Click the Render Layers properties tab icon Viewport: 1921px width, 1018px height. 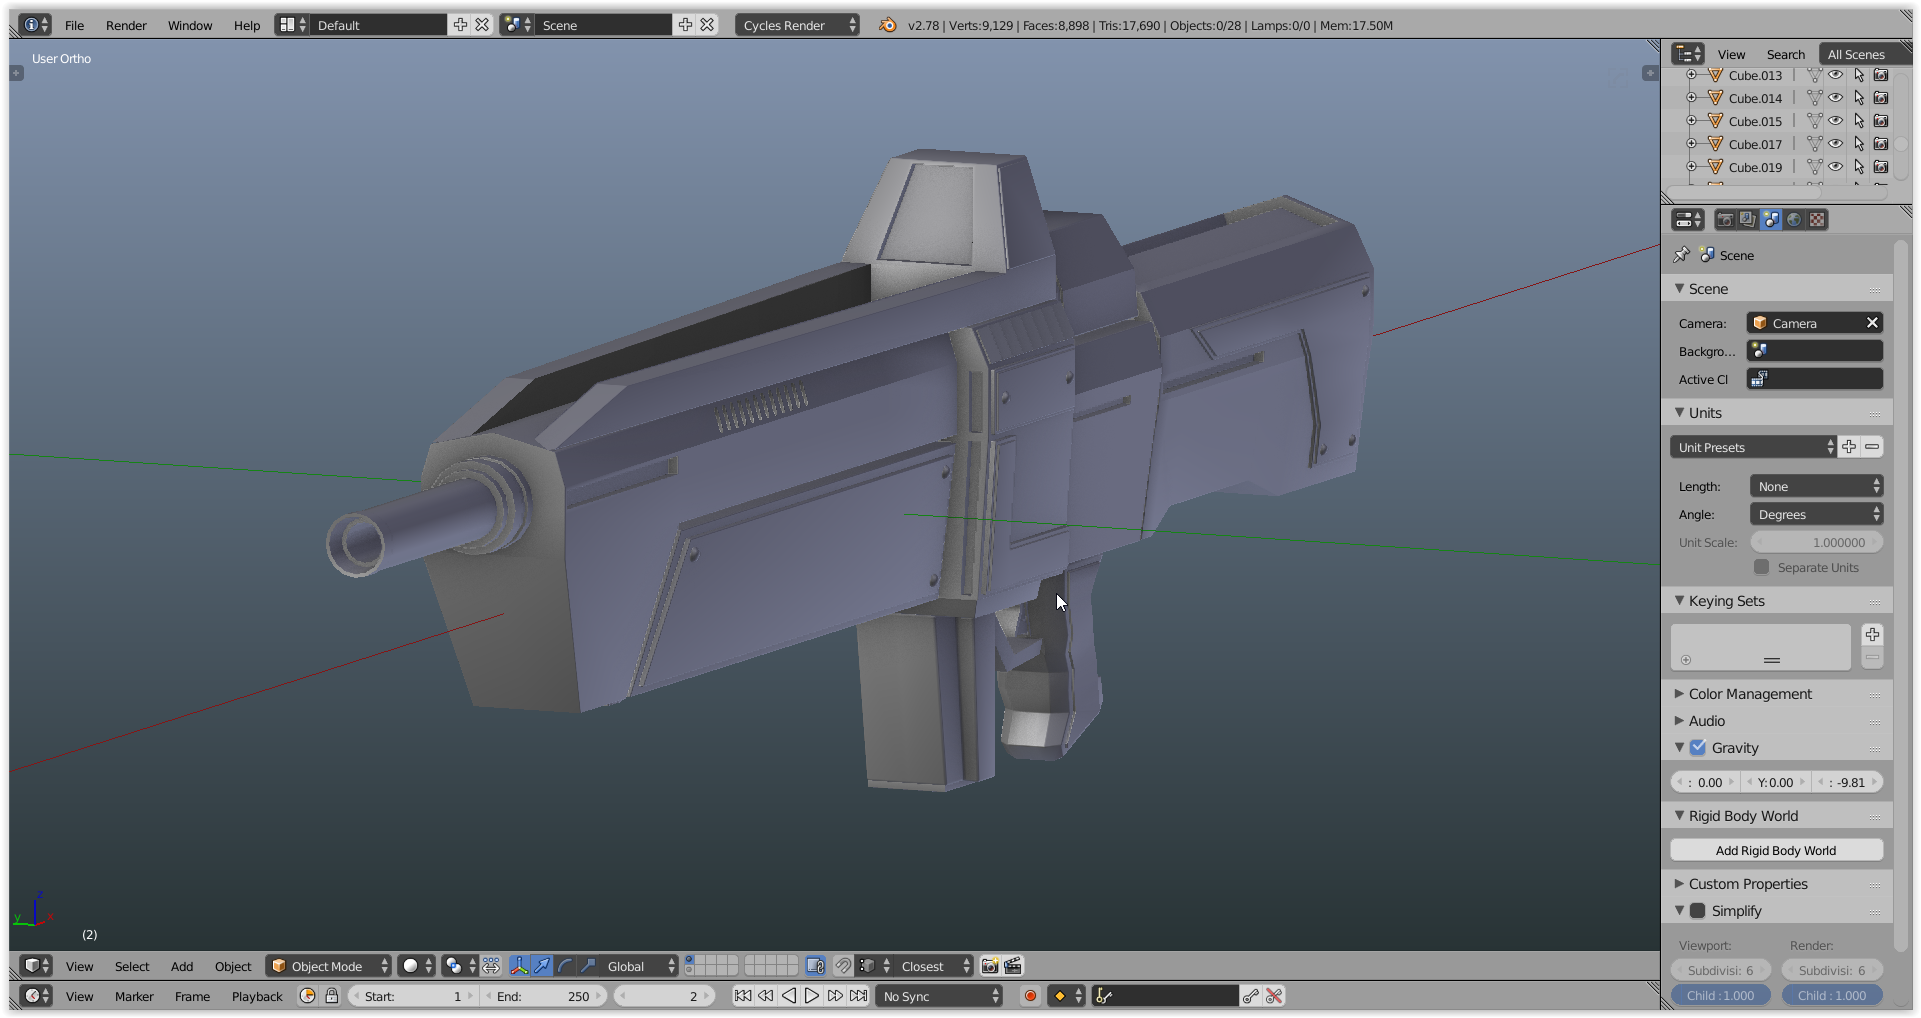coord(1747,220)
